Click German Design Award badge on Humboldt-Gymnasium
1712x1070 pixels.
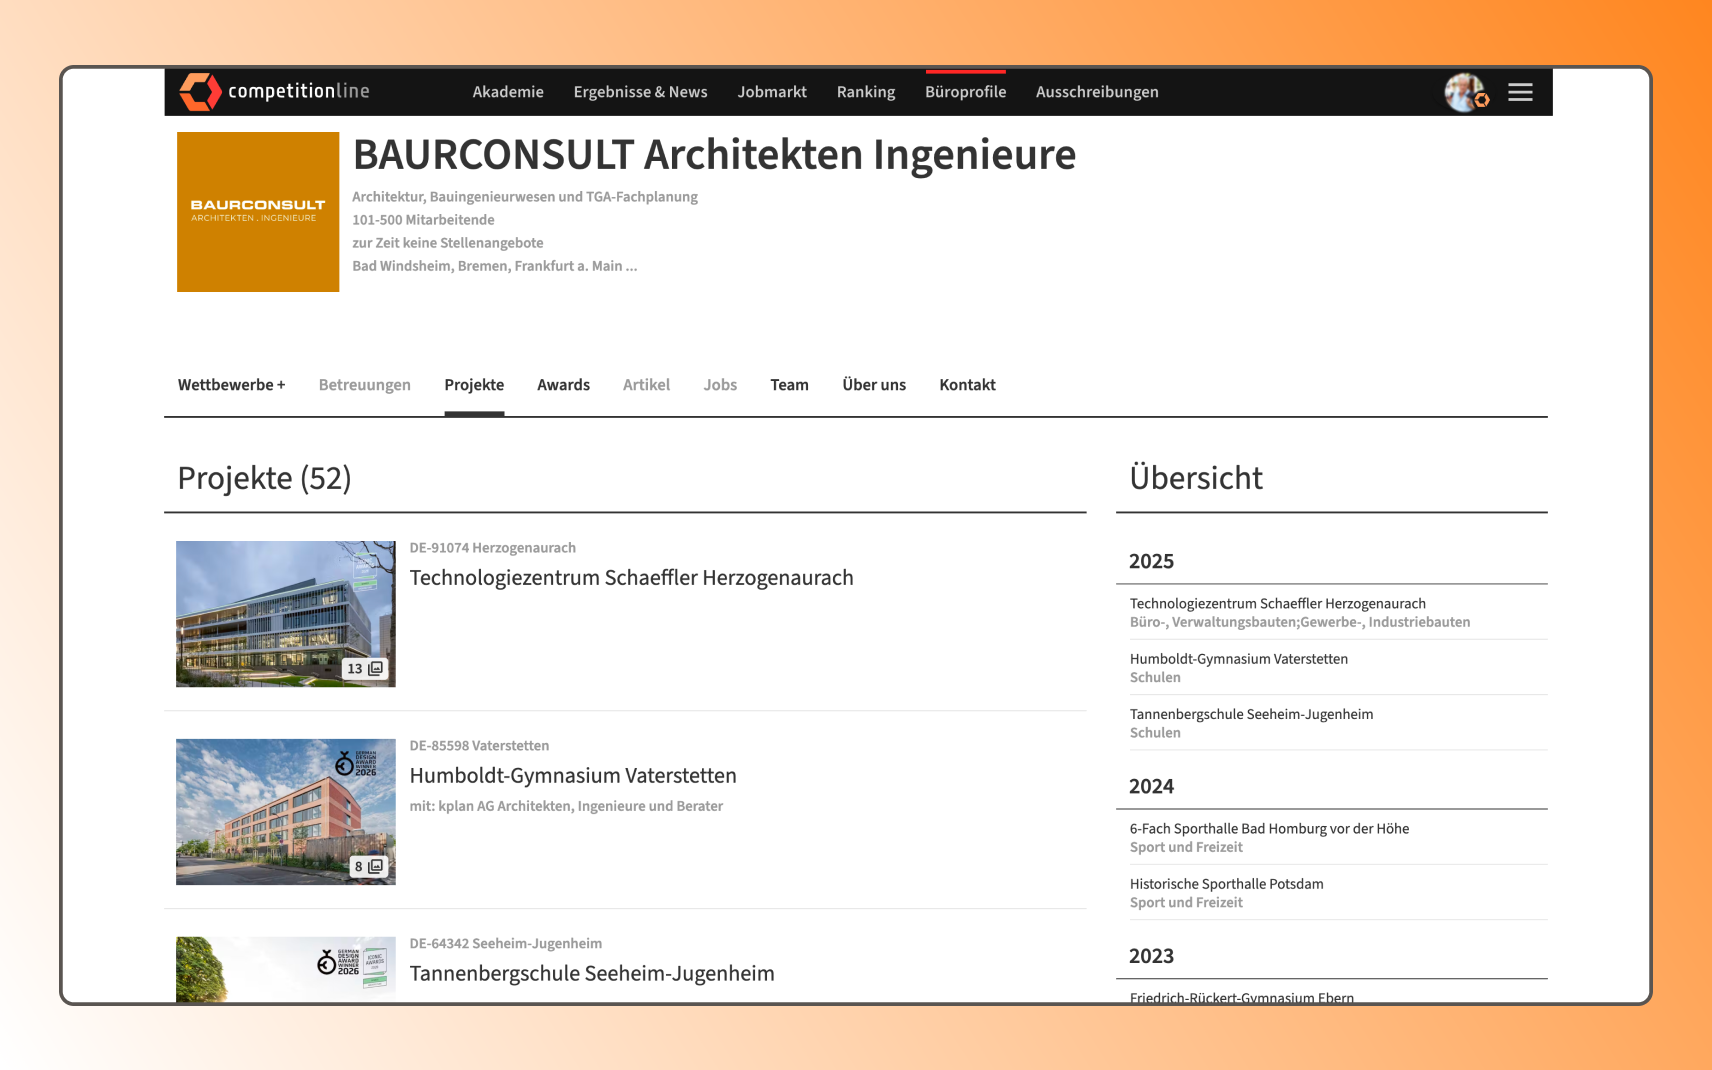click(x=356, y=763)
